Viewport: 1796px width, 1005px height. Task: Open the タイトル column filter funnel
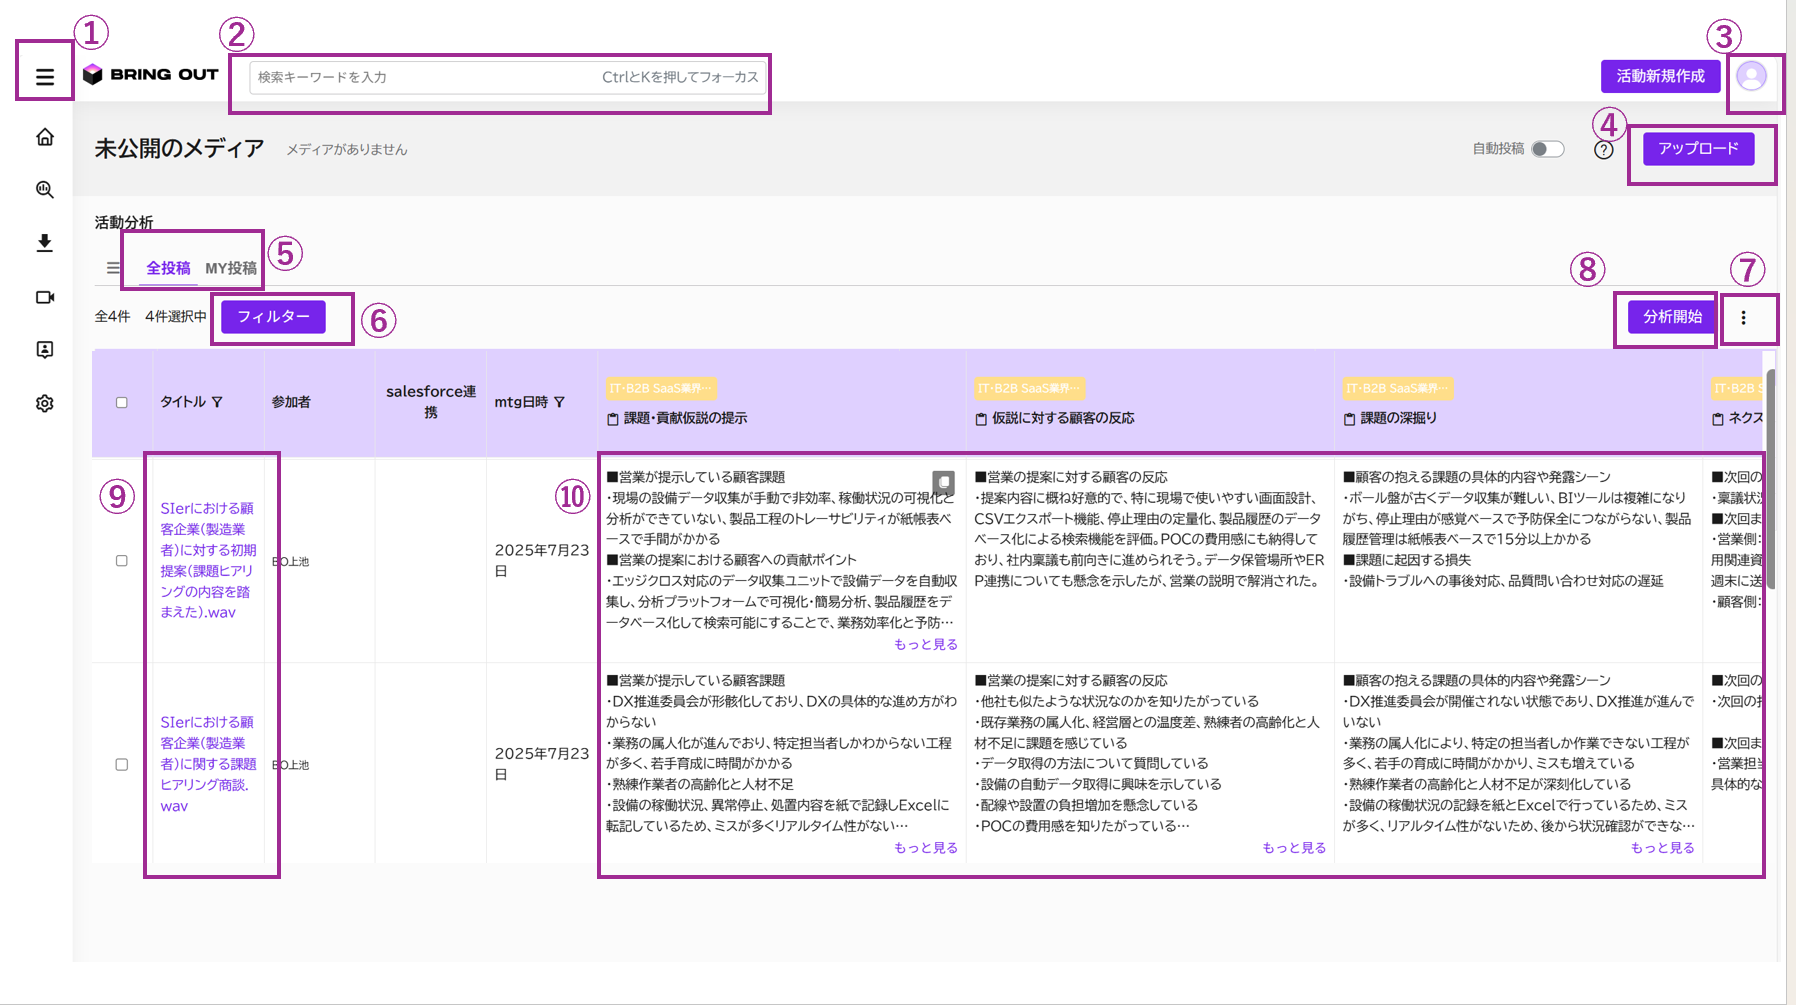(217, 402)
